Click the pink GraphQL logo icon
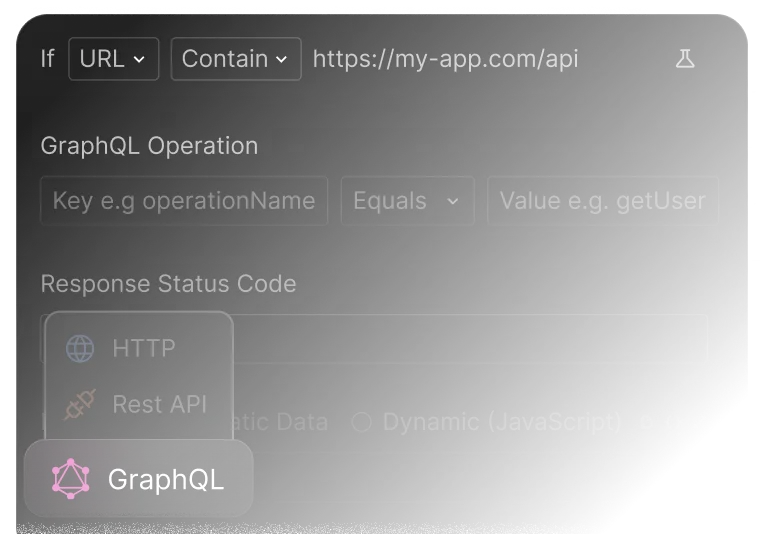This screenshot has height=534, width=764. (71, 478)
